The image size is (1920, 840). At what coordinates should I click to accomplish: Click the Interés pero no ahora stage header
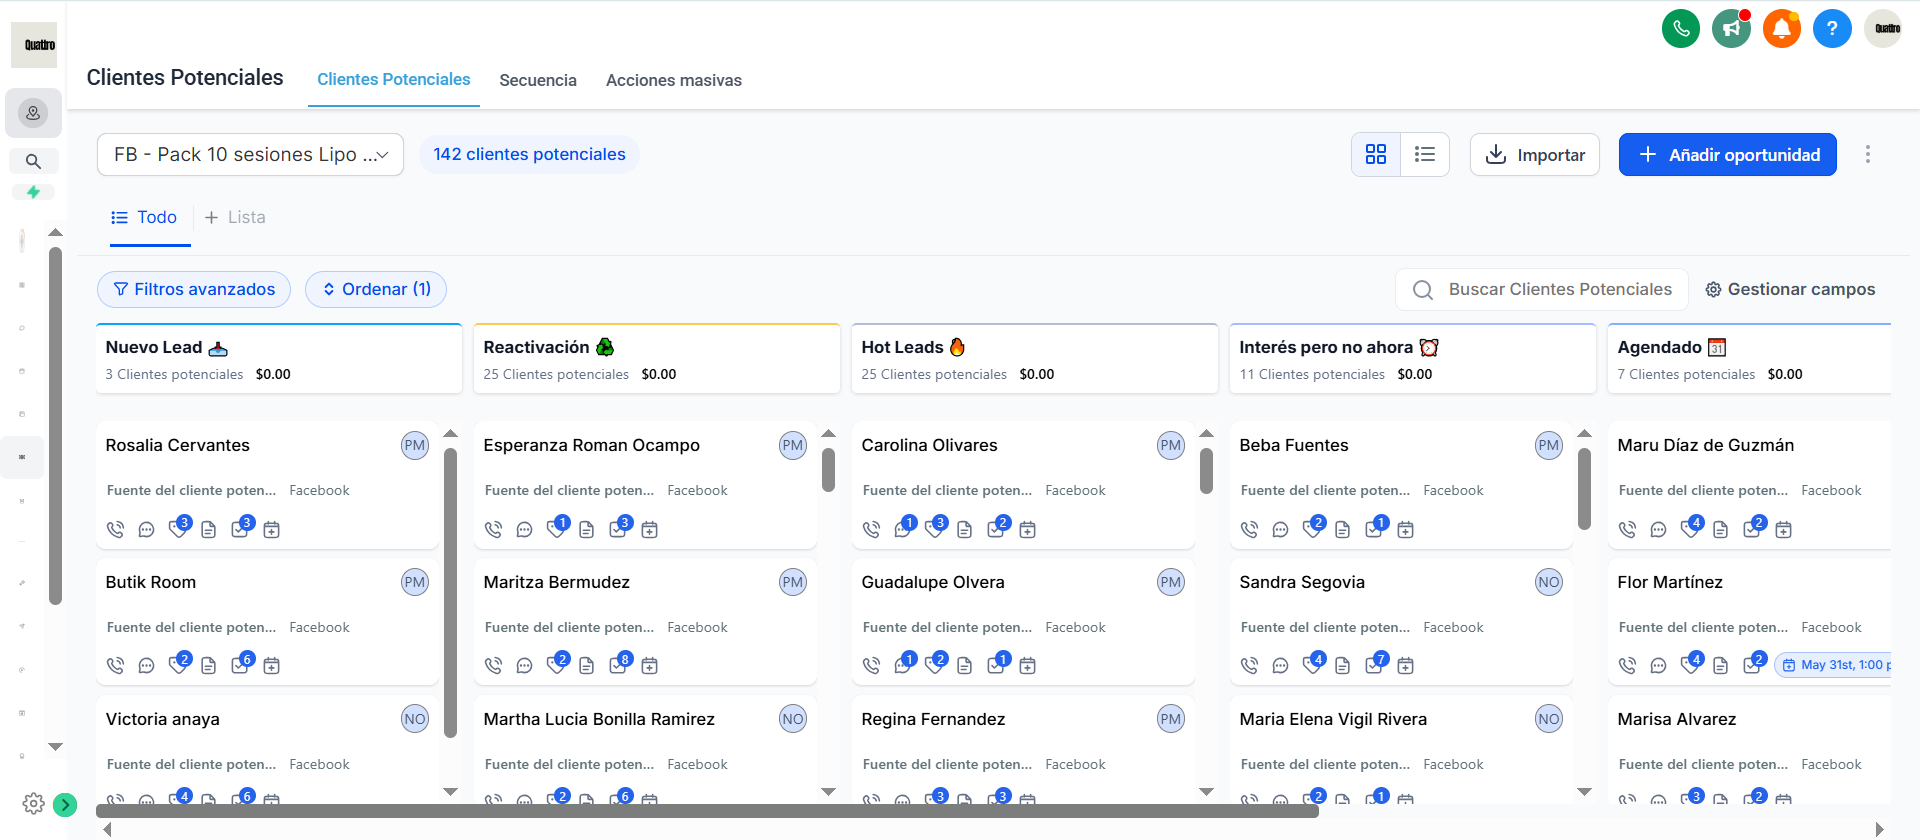[1413, 358]
